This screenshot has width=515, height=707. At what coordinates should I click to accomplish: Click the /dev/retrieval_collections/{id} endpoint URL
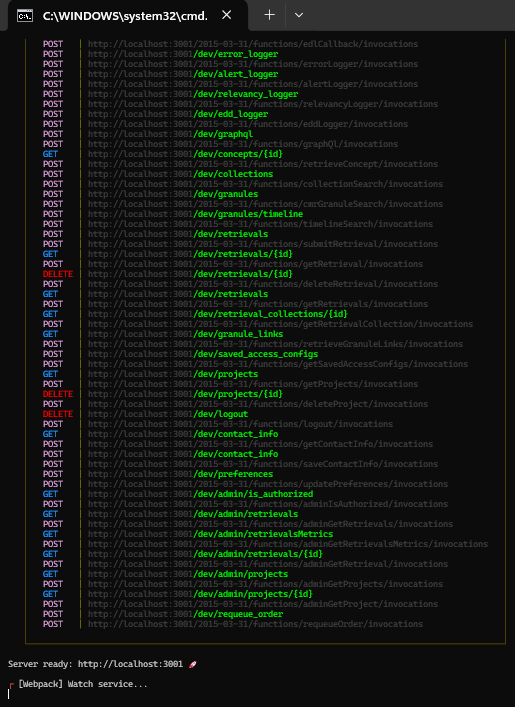[x=218, y=314]
